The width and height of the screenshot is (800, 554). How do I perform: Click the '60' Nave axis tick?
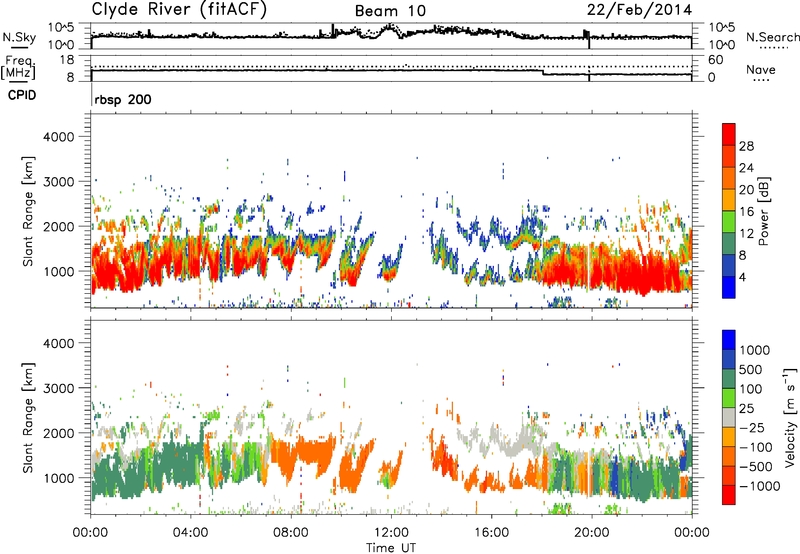click(x=715, y=60)
